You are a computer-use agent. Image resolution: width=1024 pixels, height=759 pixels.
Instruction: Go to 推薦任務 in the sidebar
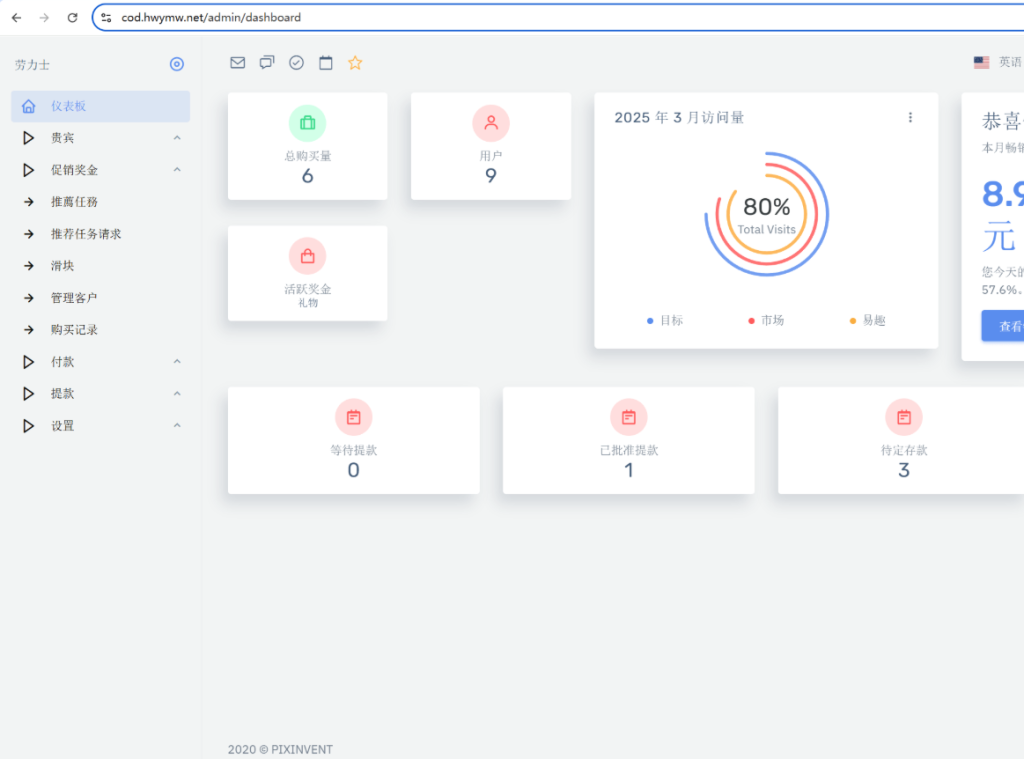pos(101,202)
